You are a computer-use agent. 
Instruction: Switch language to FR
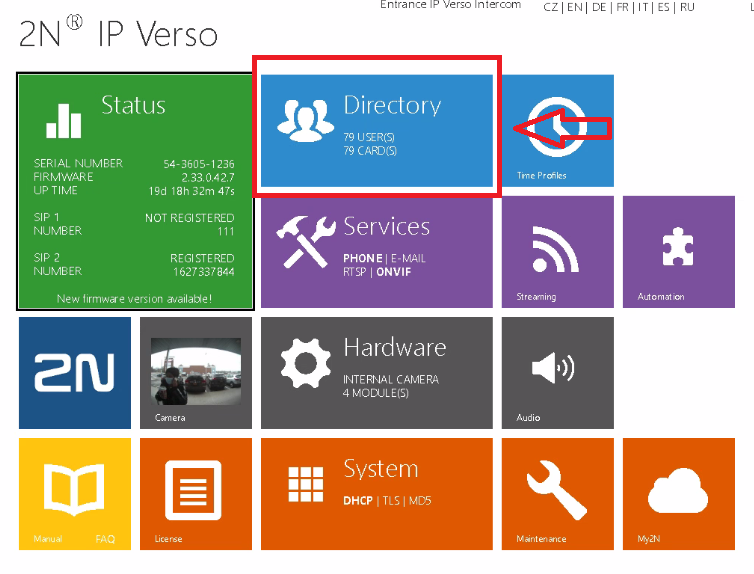pyautogui.click(x=622, y=7)
